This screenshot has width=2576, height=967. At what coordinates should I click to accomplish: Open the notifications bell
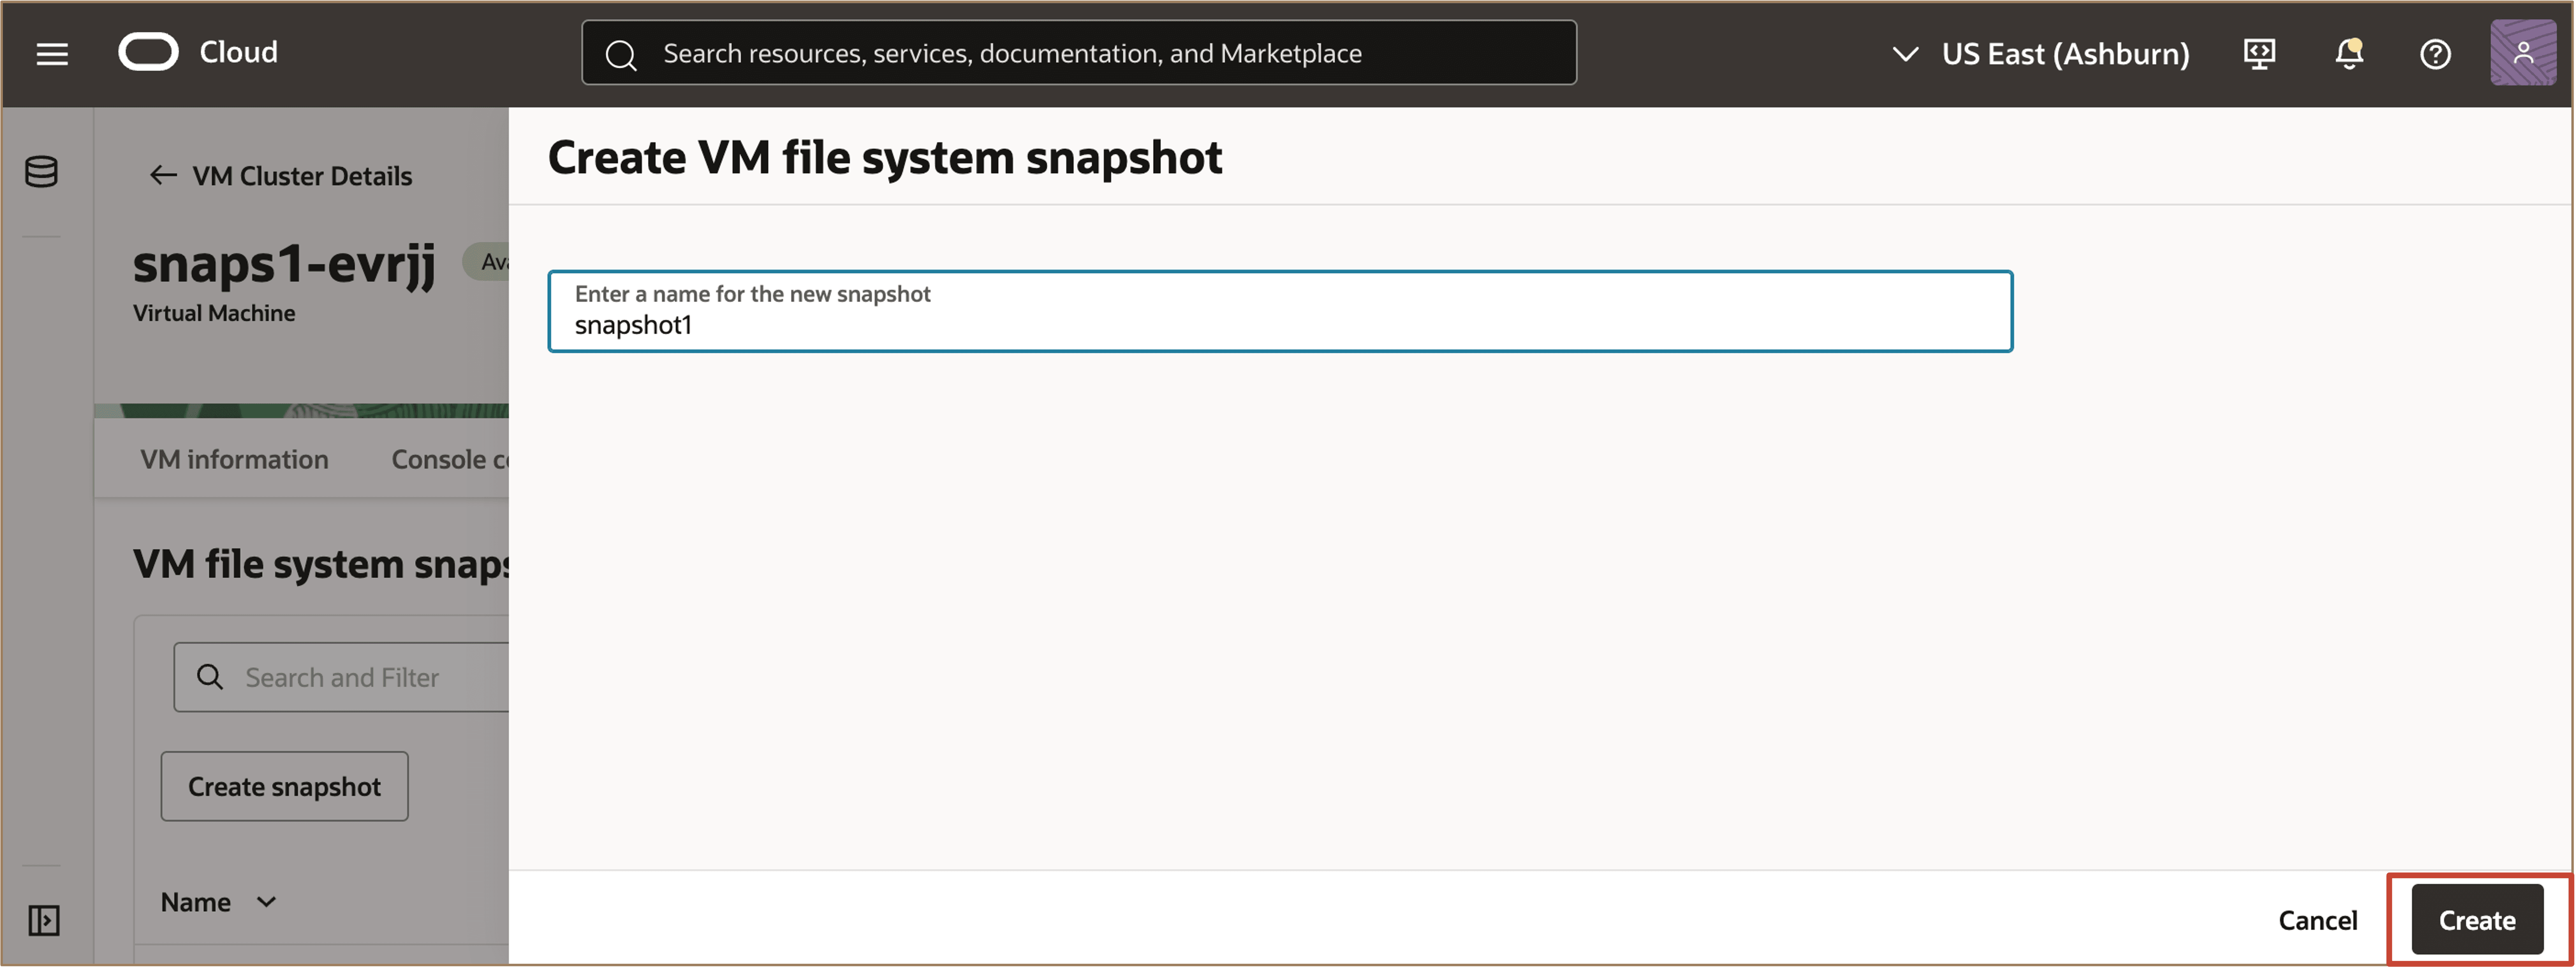pos(2347,54)
